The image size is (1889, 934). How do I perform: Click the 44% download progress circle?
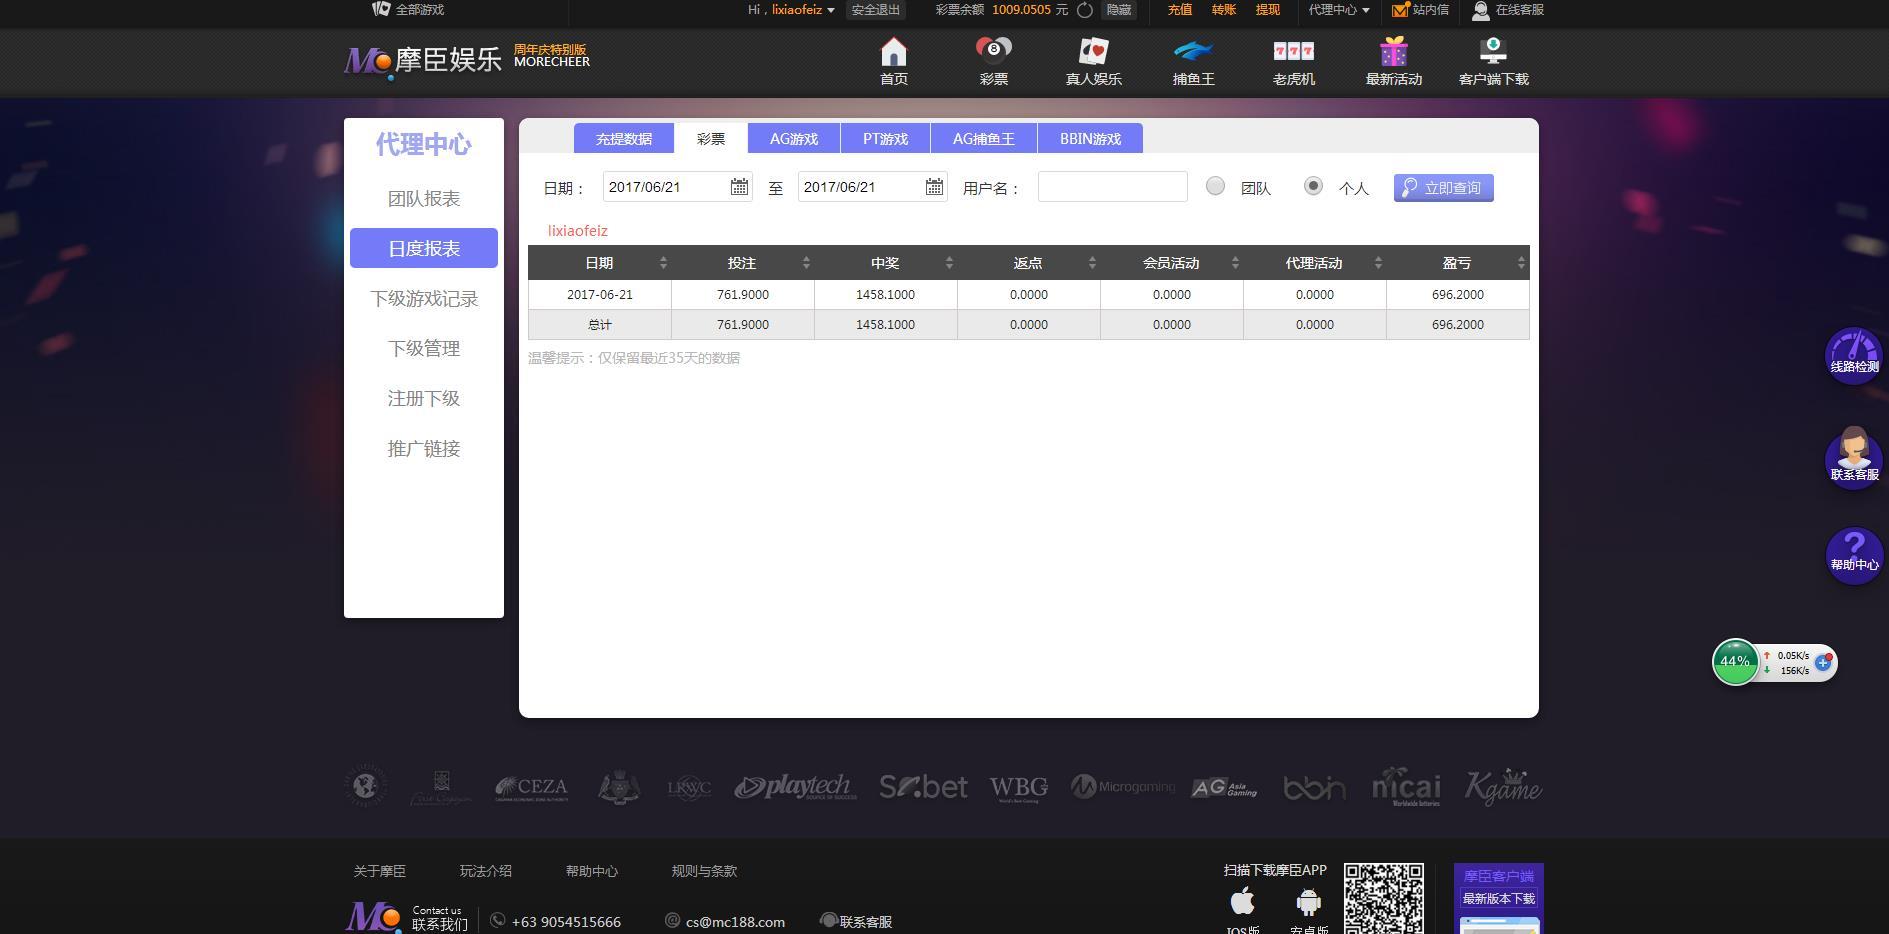tap(1735, 661)
